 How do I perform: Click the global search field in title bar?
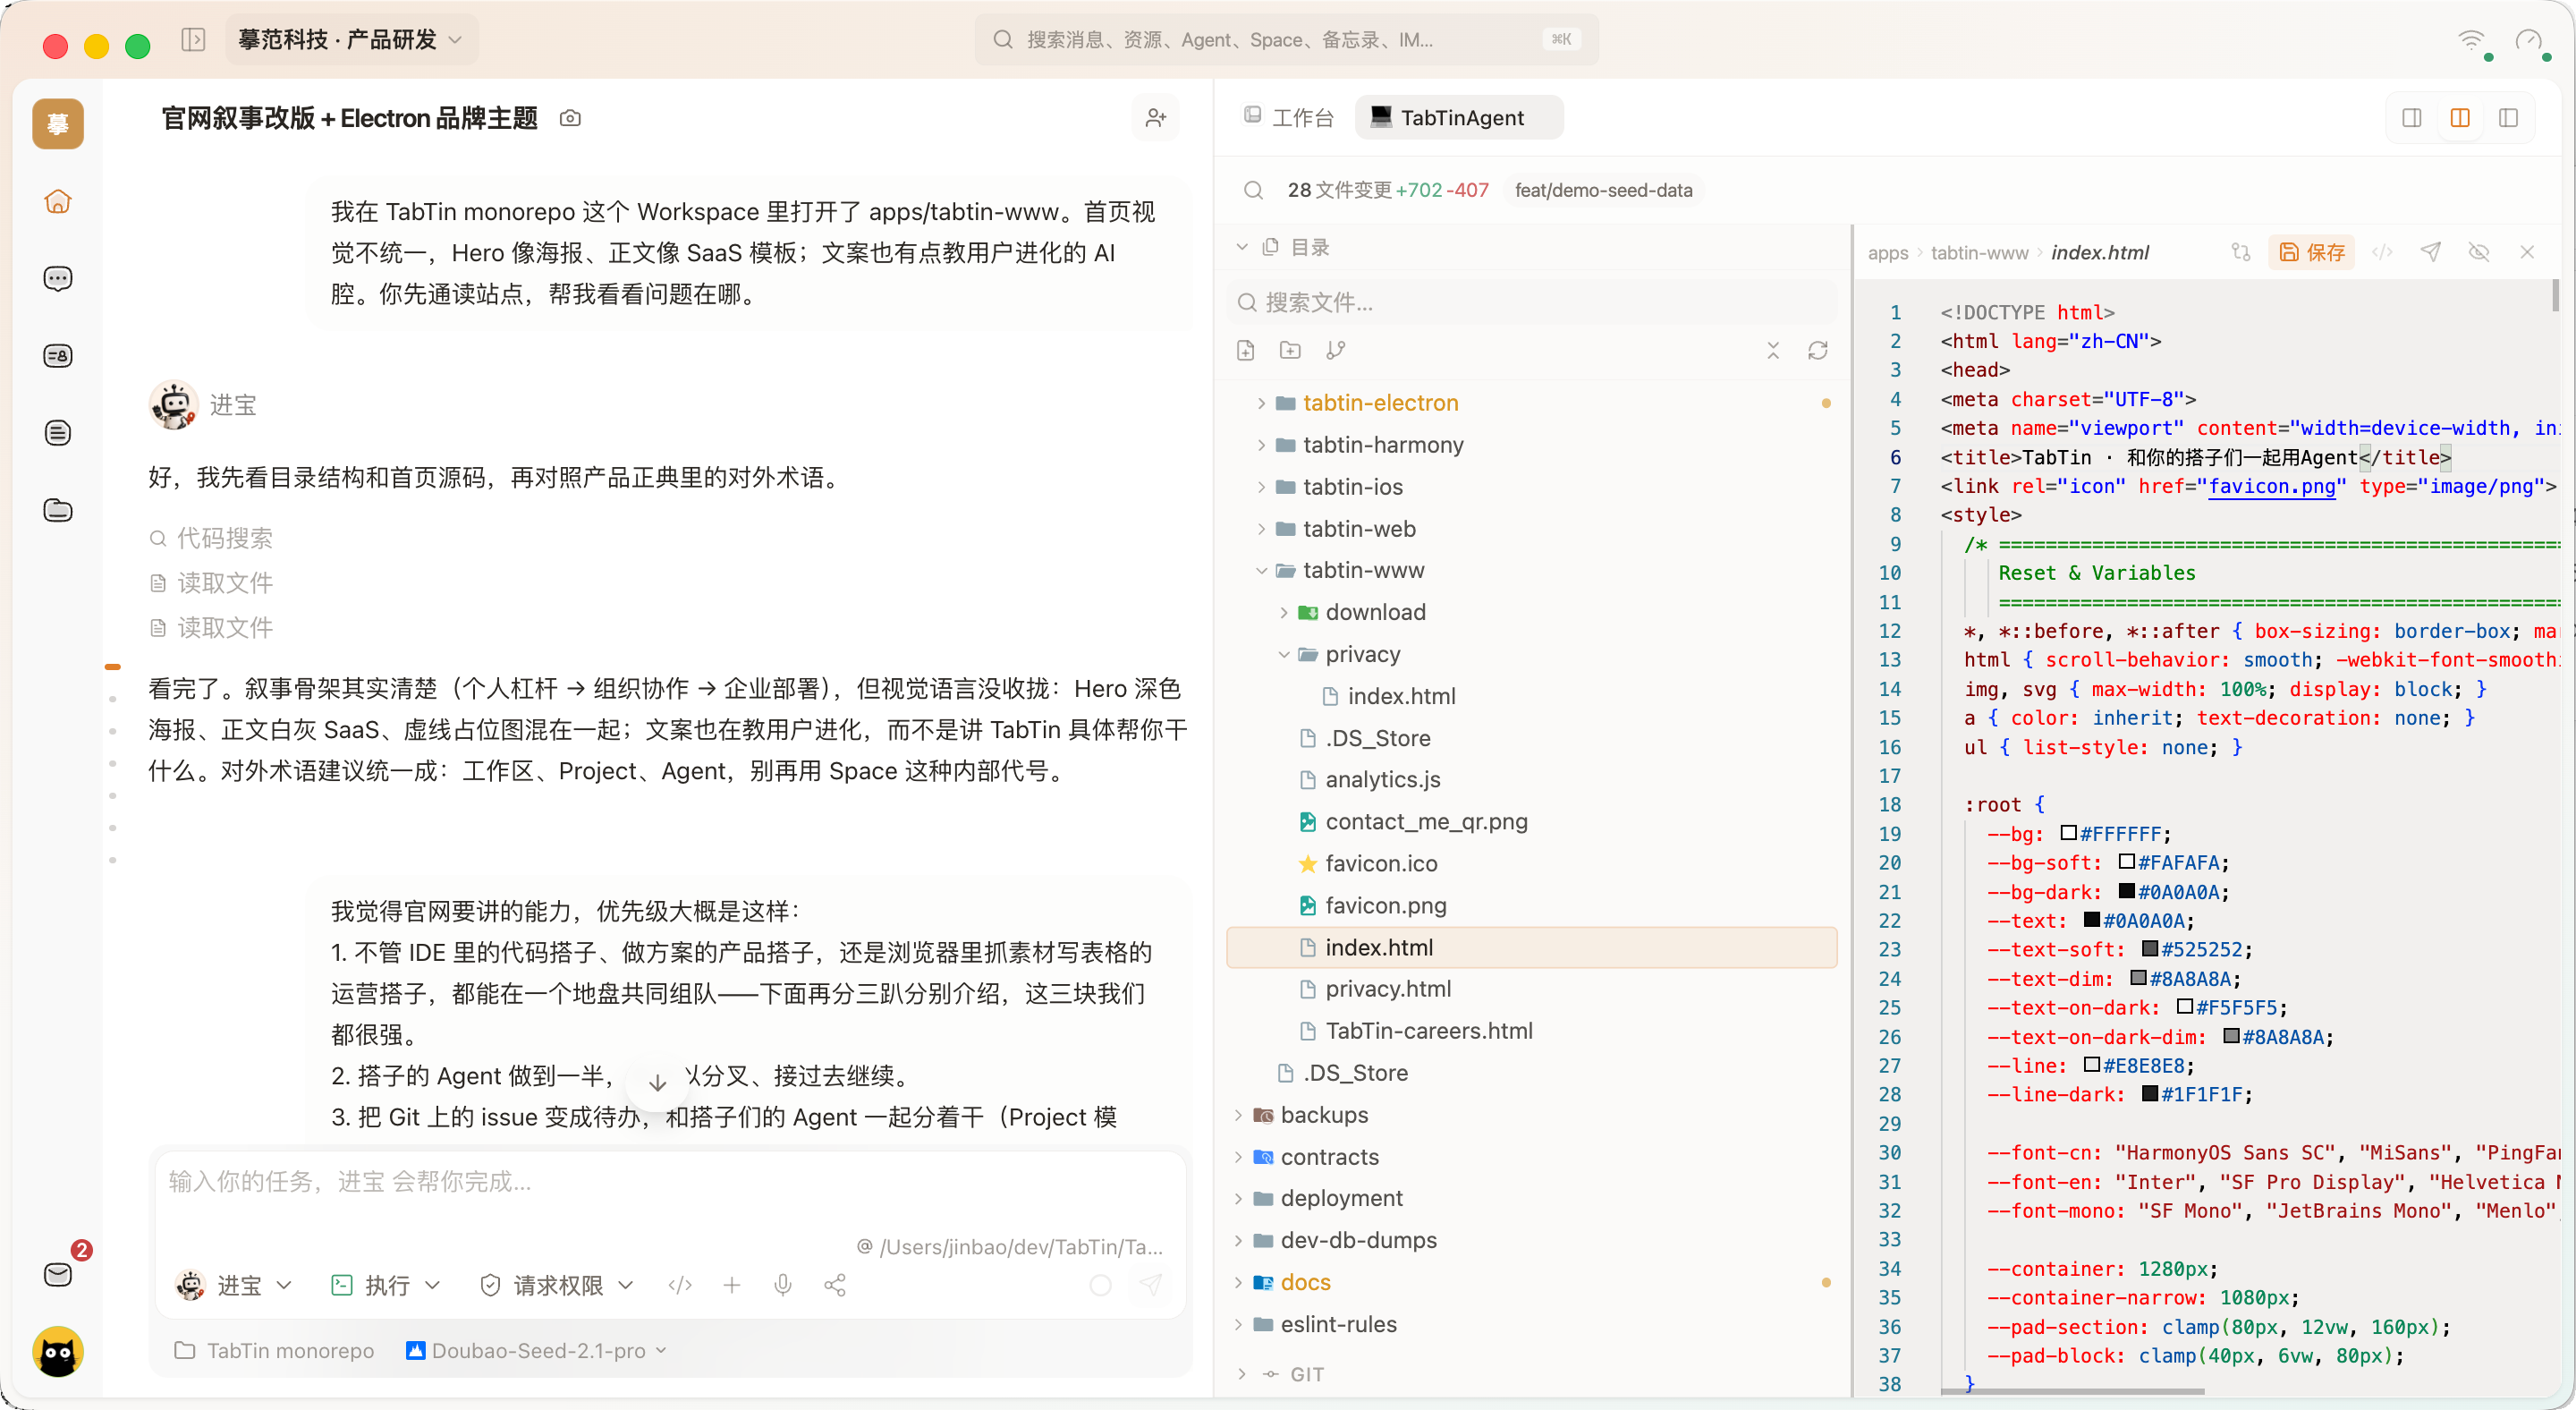pos(1286,40)
